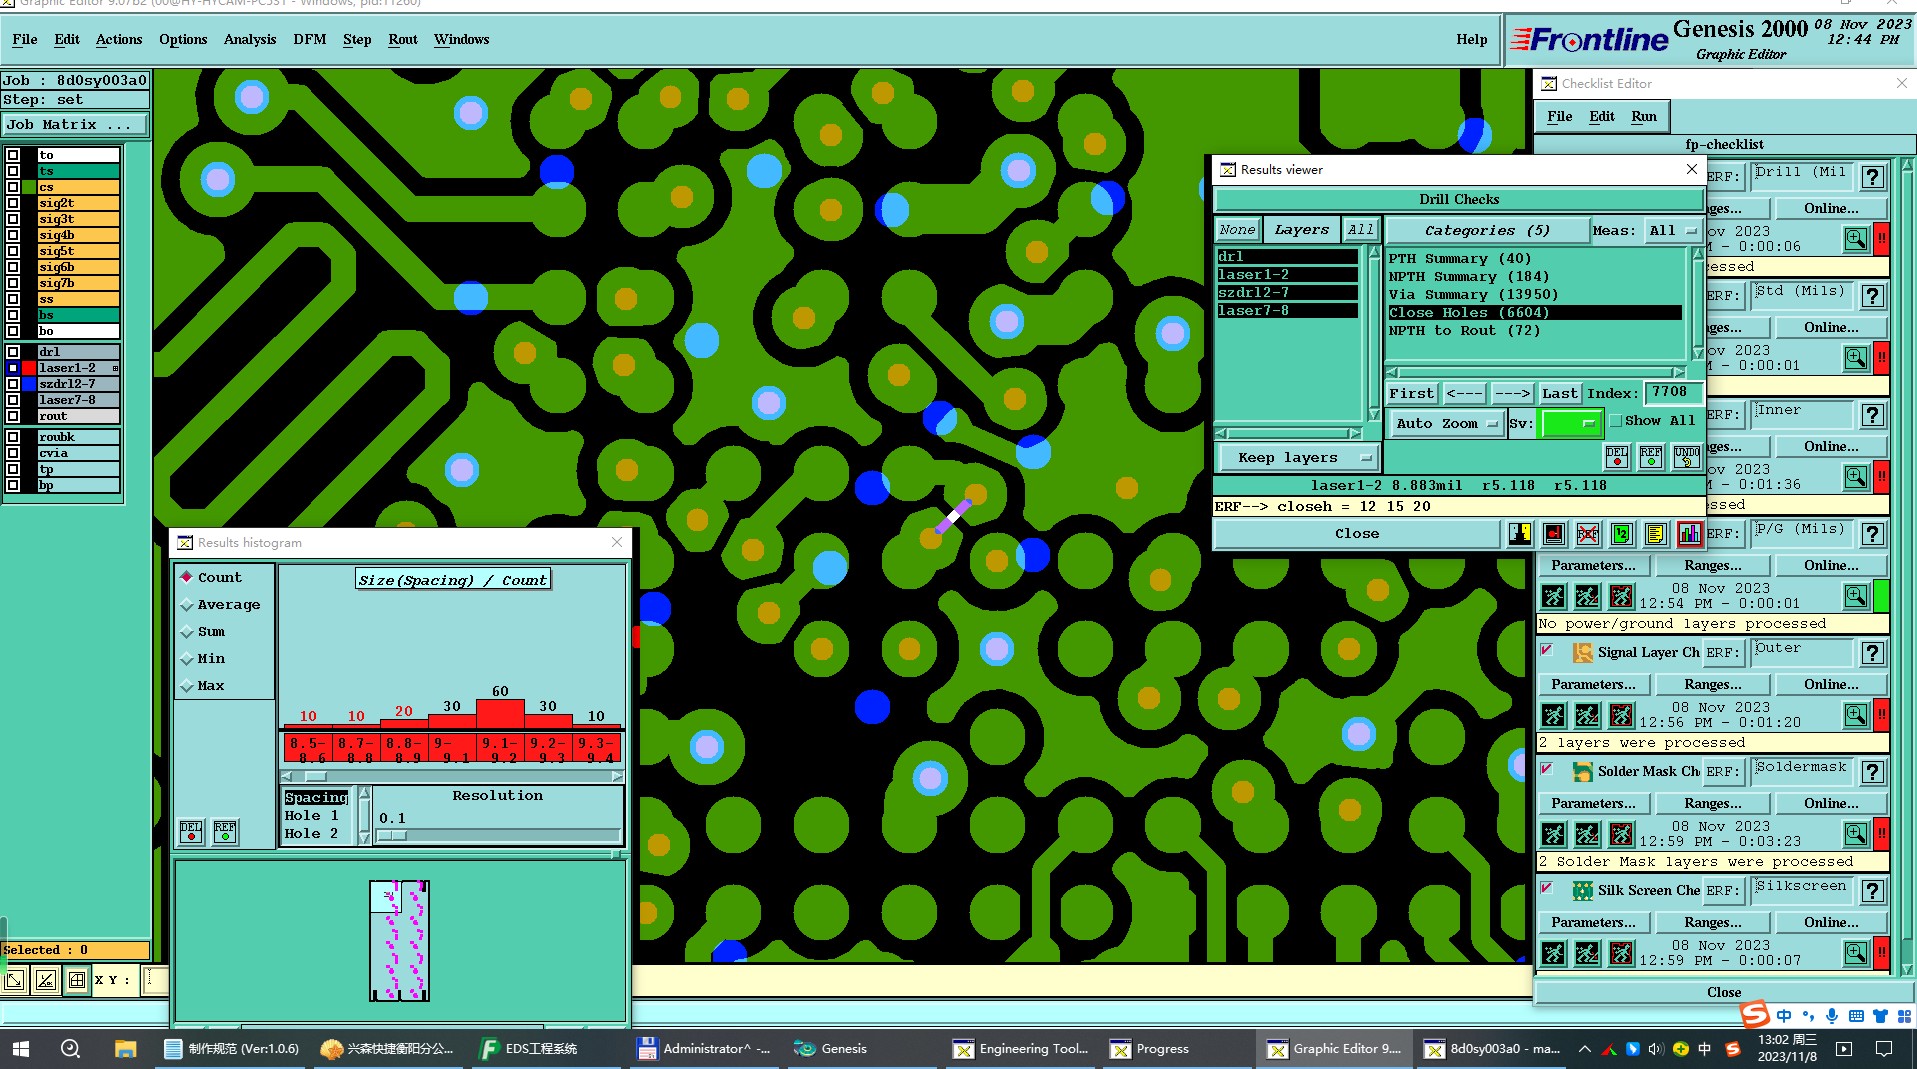The height and width of the screenshot is (1069, 1917).
Task: Select Close Holes (6604) category
Action: point(1534,312)
